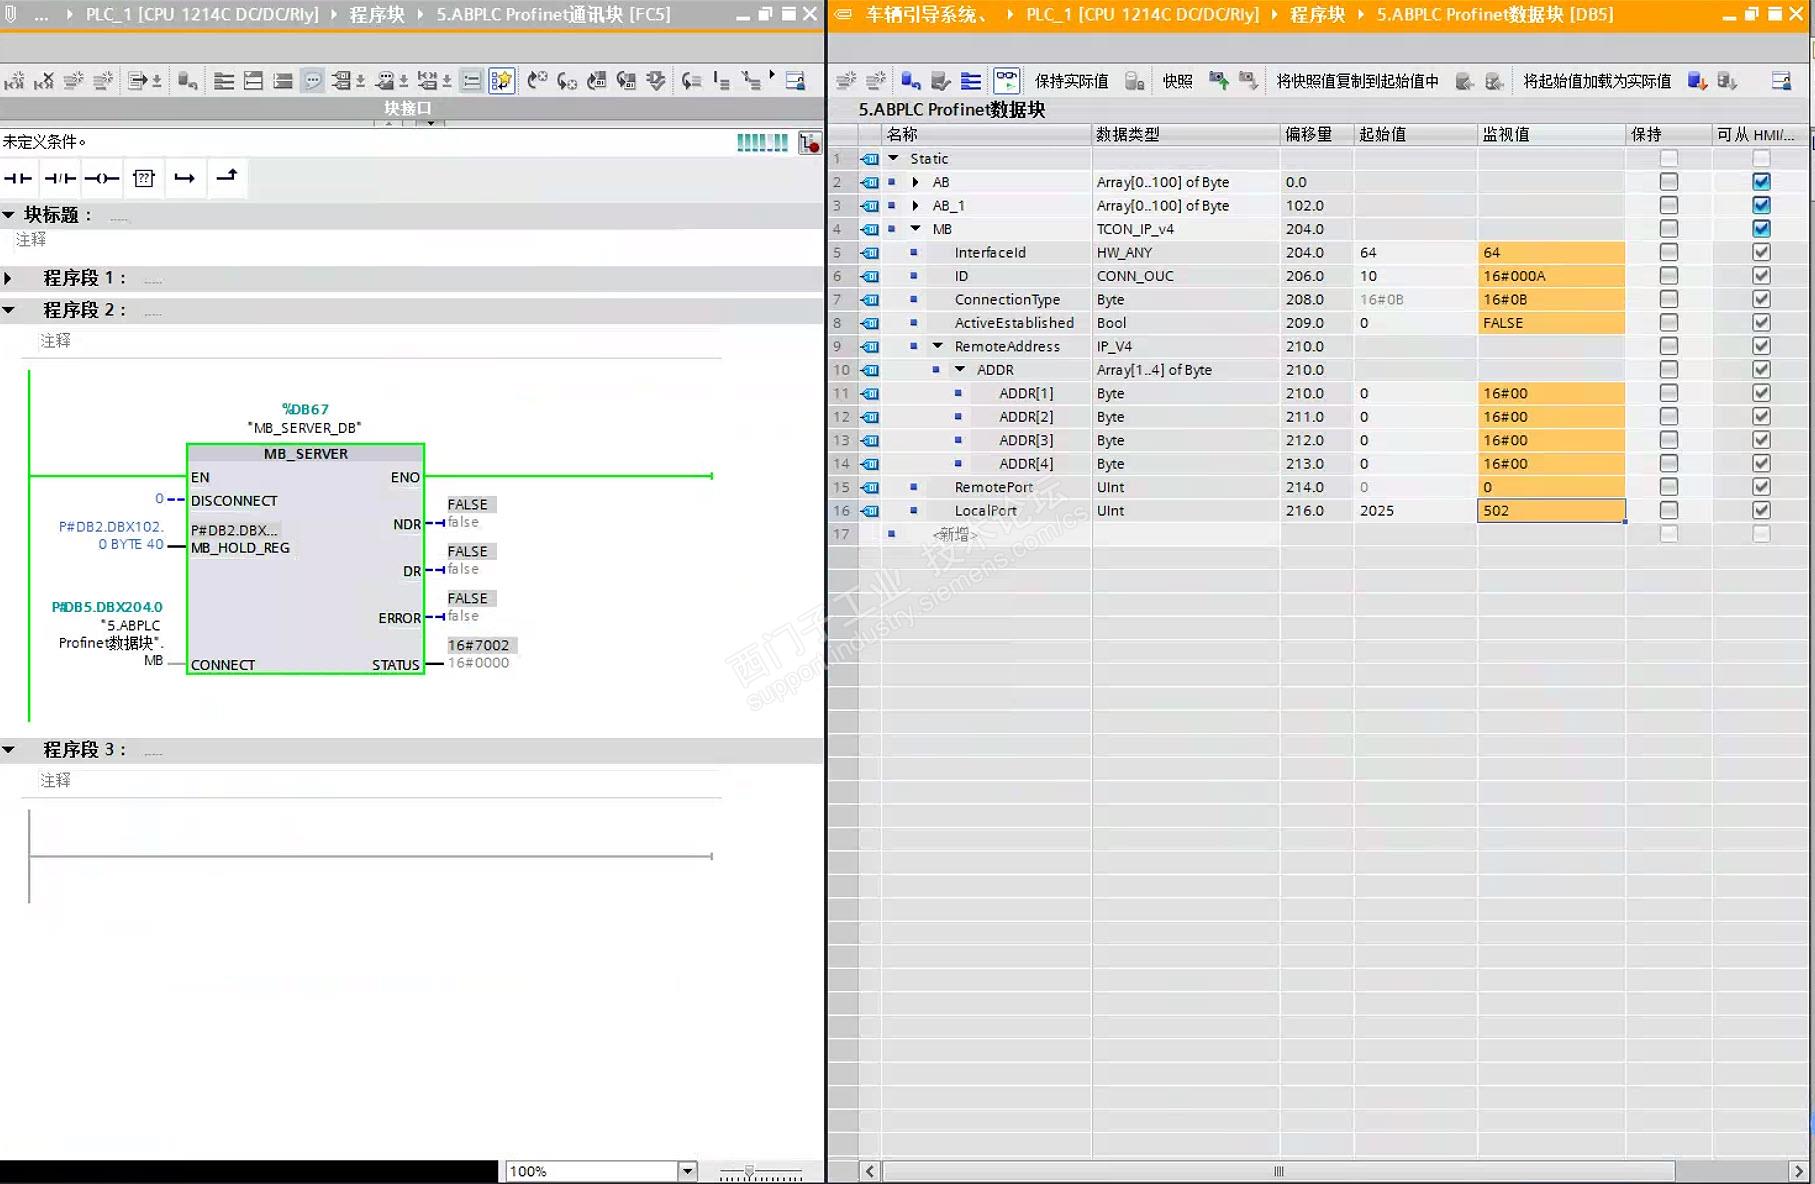1815x1184 pixels.
Task: Click the 块接口 interface bar
Action: pos(408,108)
